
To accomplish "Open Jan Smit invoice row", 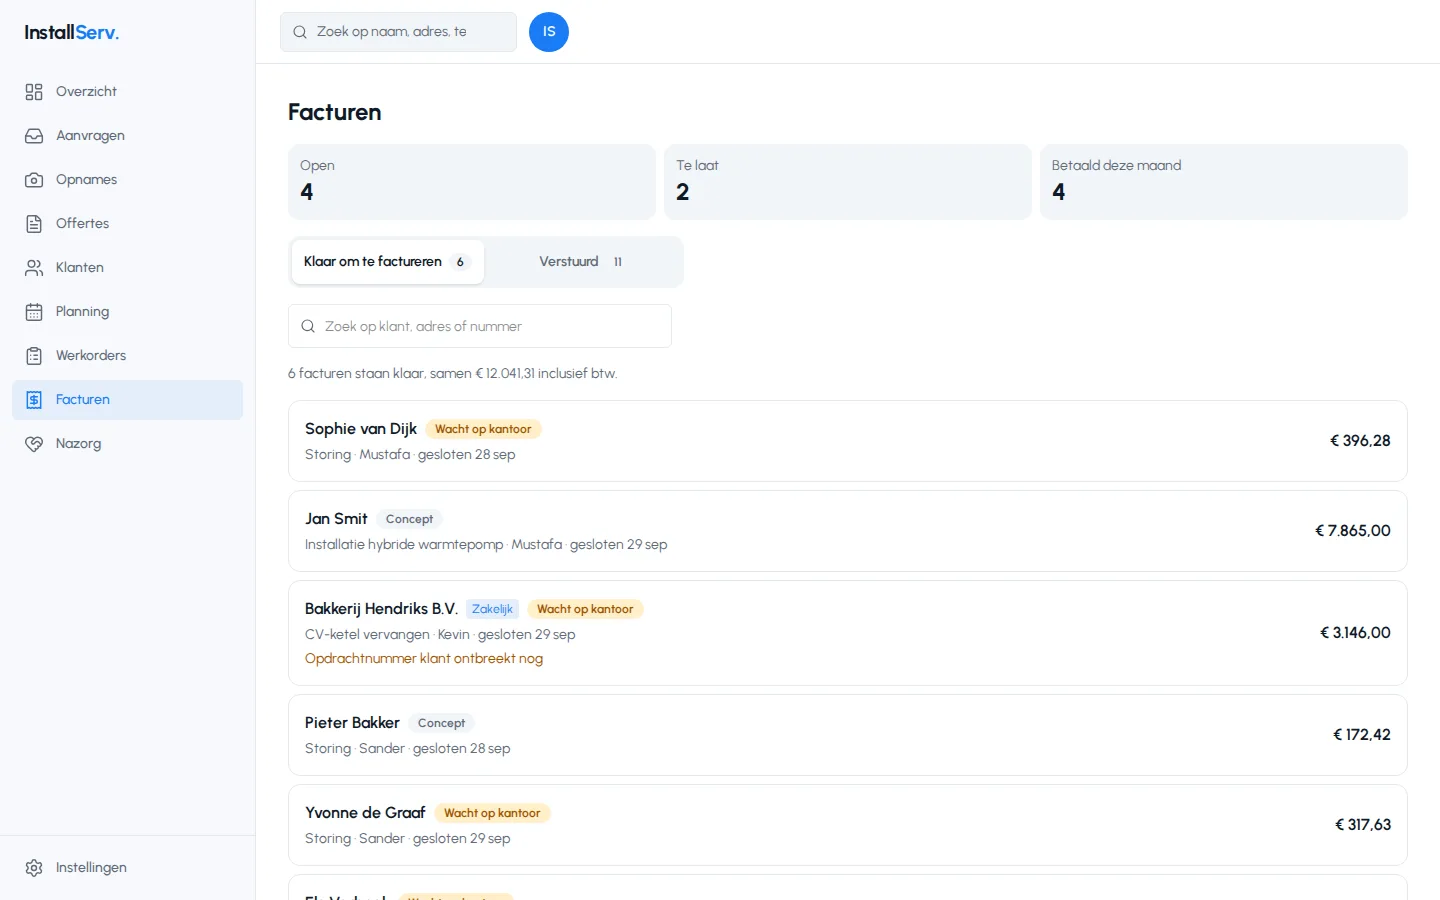I will tap(848, 531).
